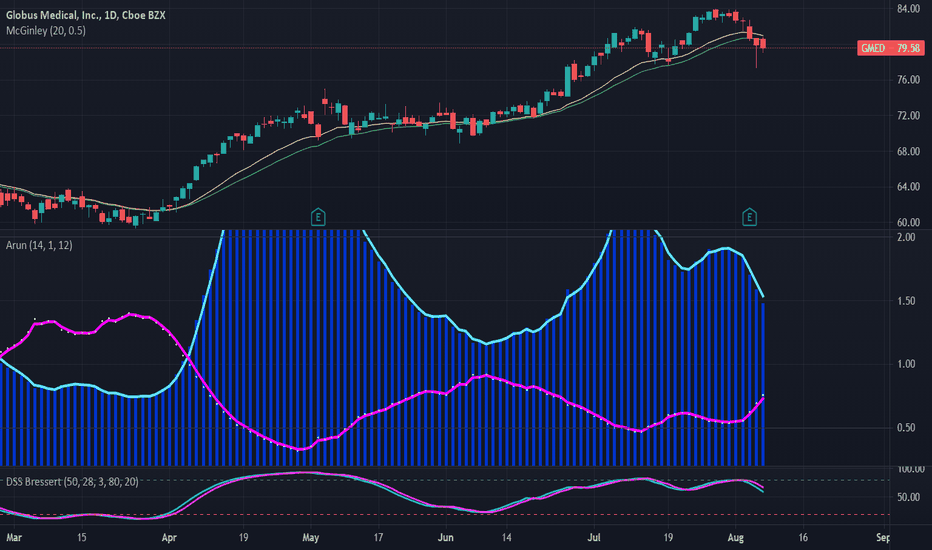Click the 15 date after Mar
The height and width of the screenshot is (550, 932).
tap(81, 538)
